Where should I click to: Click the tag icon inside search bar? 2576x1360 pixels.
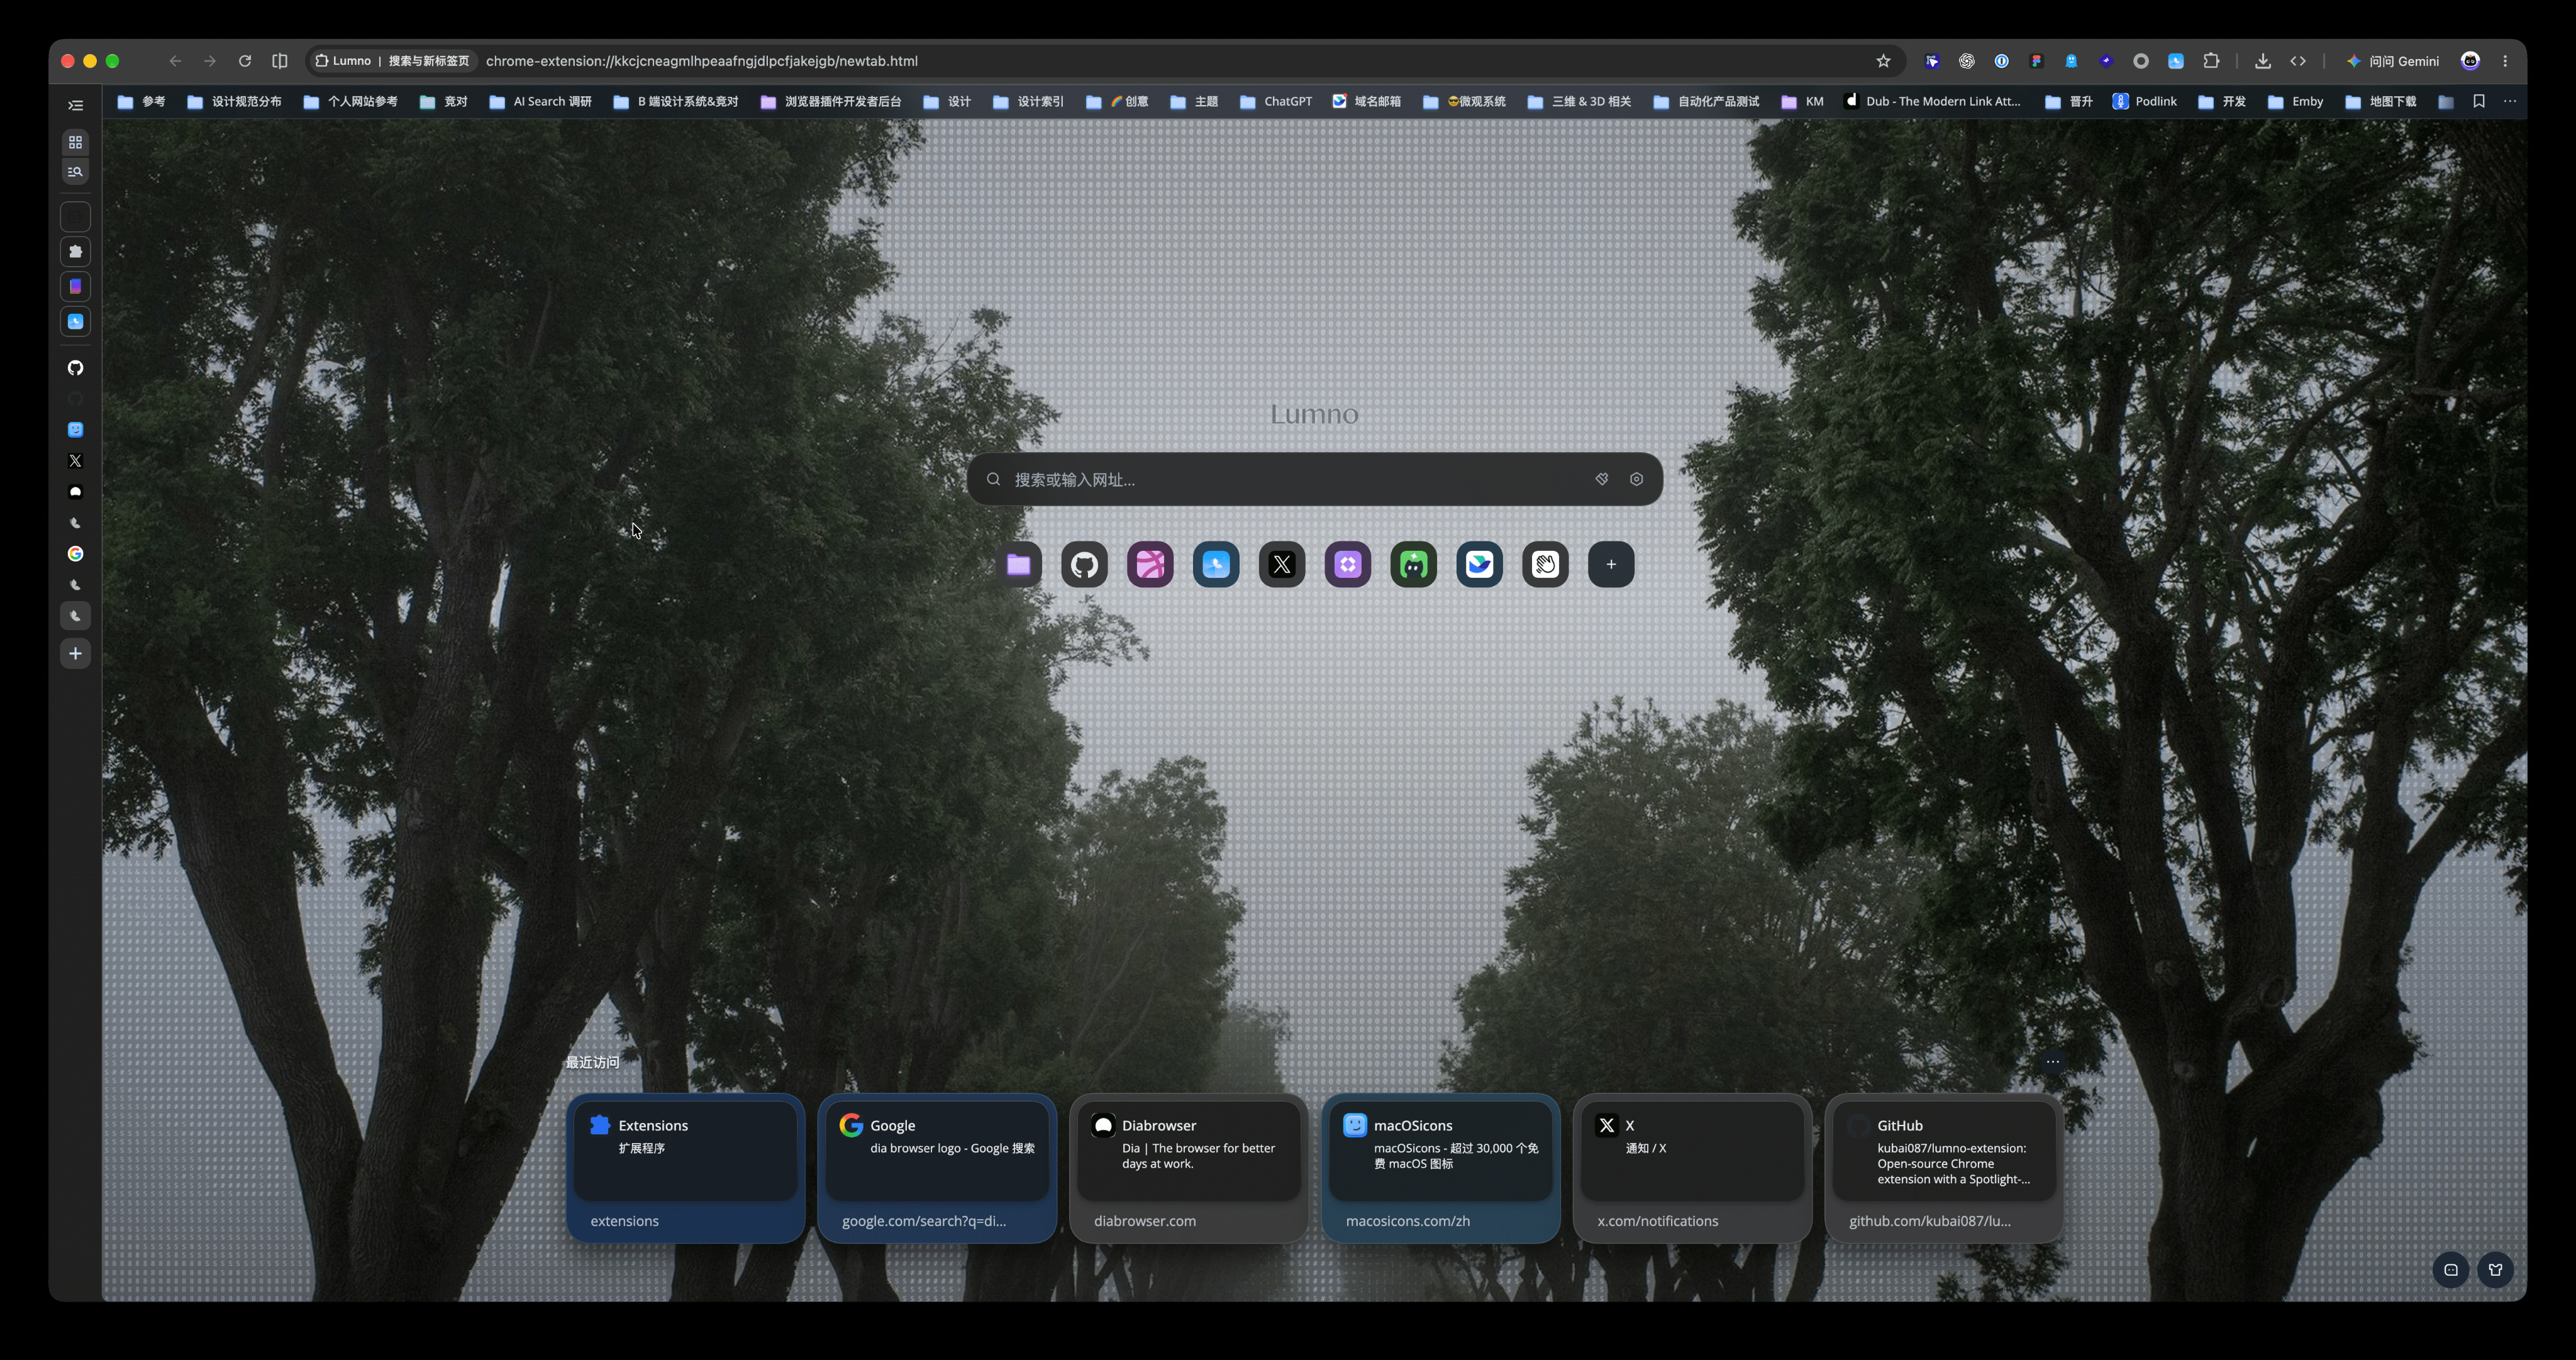[1601, 479]
